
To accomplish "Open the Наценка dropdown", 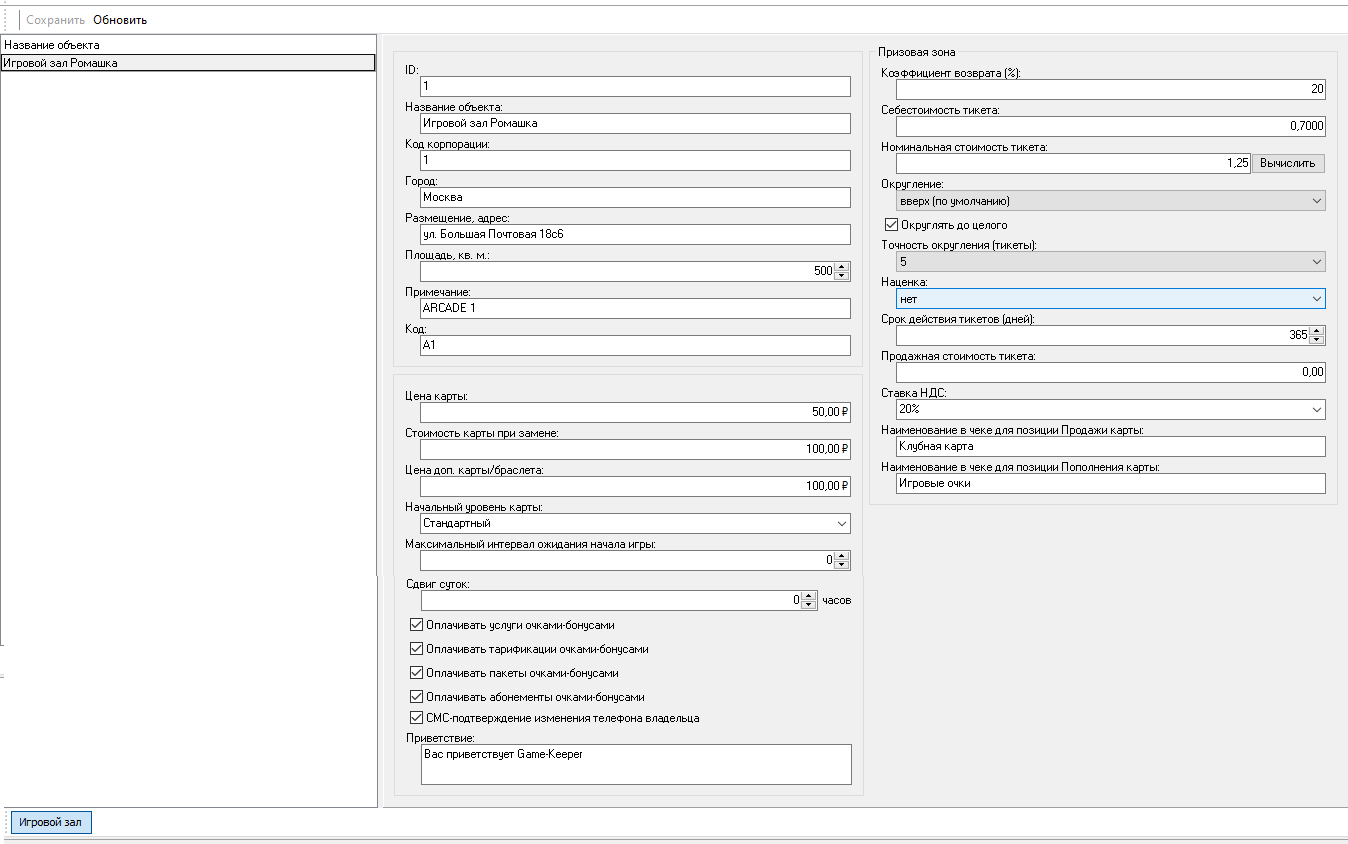I will [x=1110, y=298].
